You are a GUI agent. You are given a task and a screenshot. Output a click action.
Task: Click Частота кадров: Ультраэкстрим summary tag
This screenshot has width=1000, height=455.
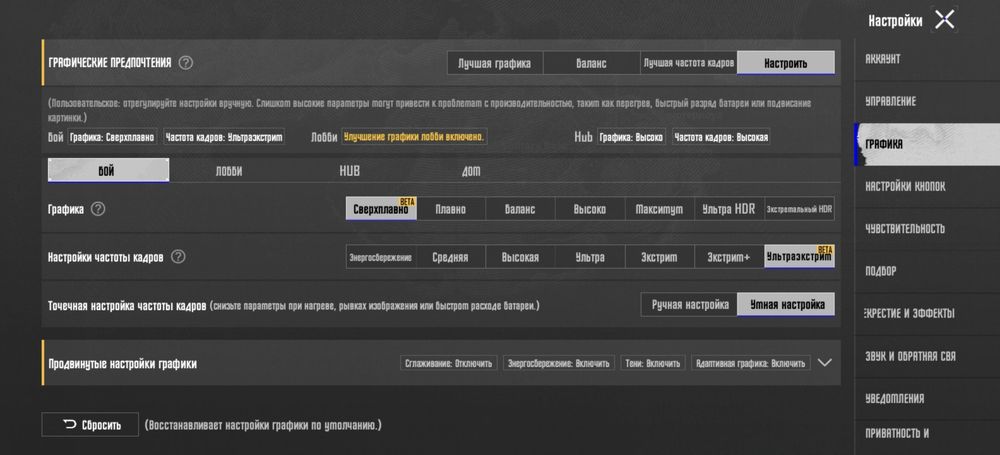coord(224,137)
